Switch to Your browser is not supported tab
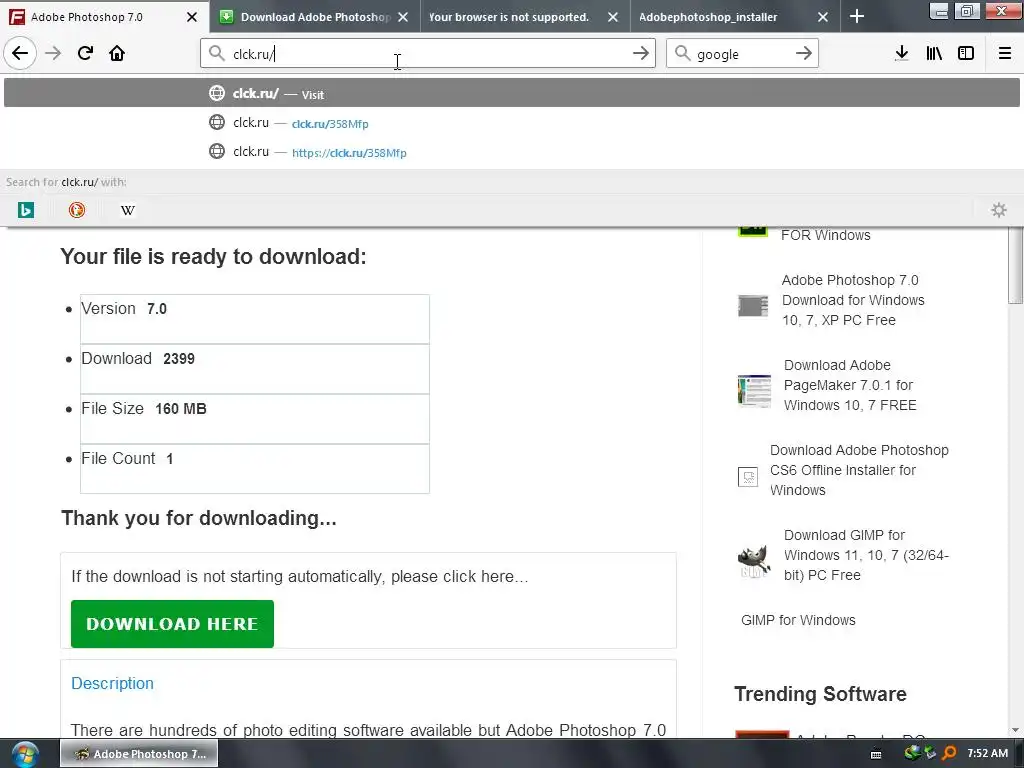 click(525, 17)
